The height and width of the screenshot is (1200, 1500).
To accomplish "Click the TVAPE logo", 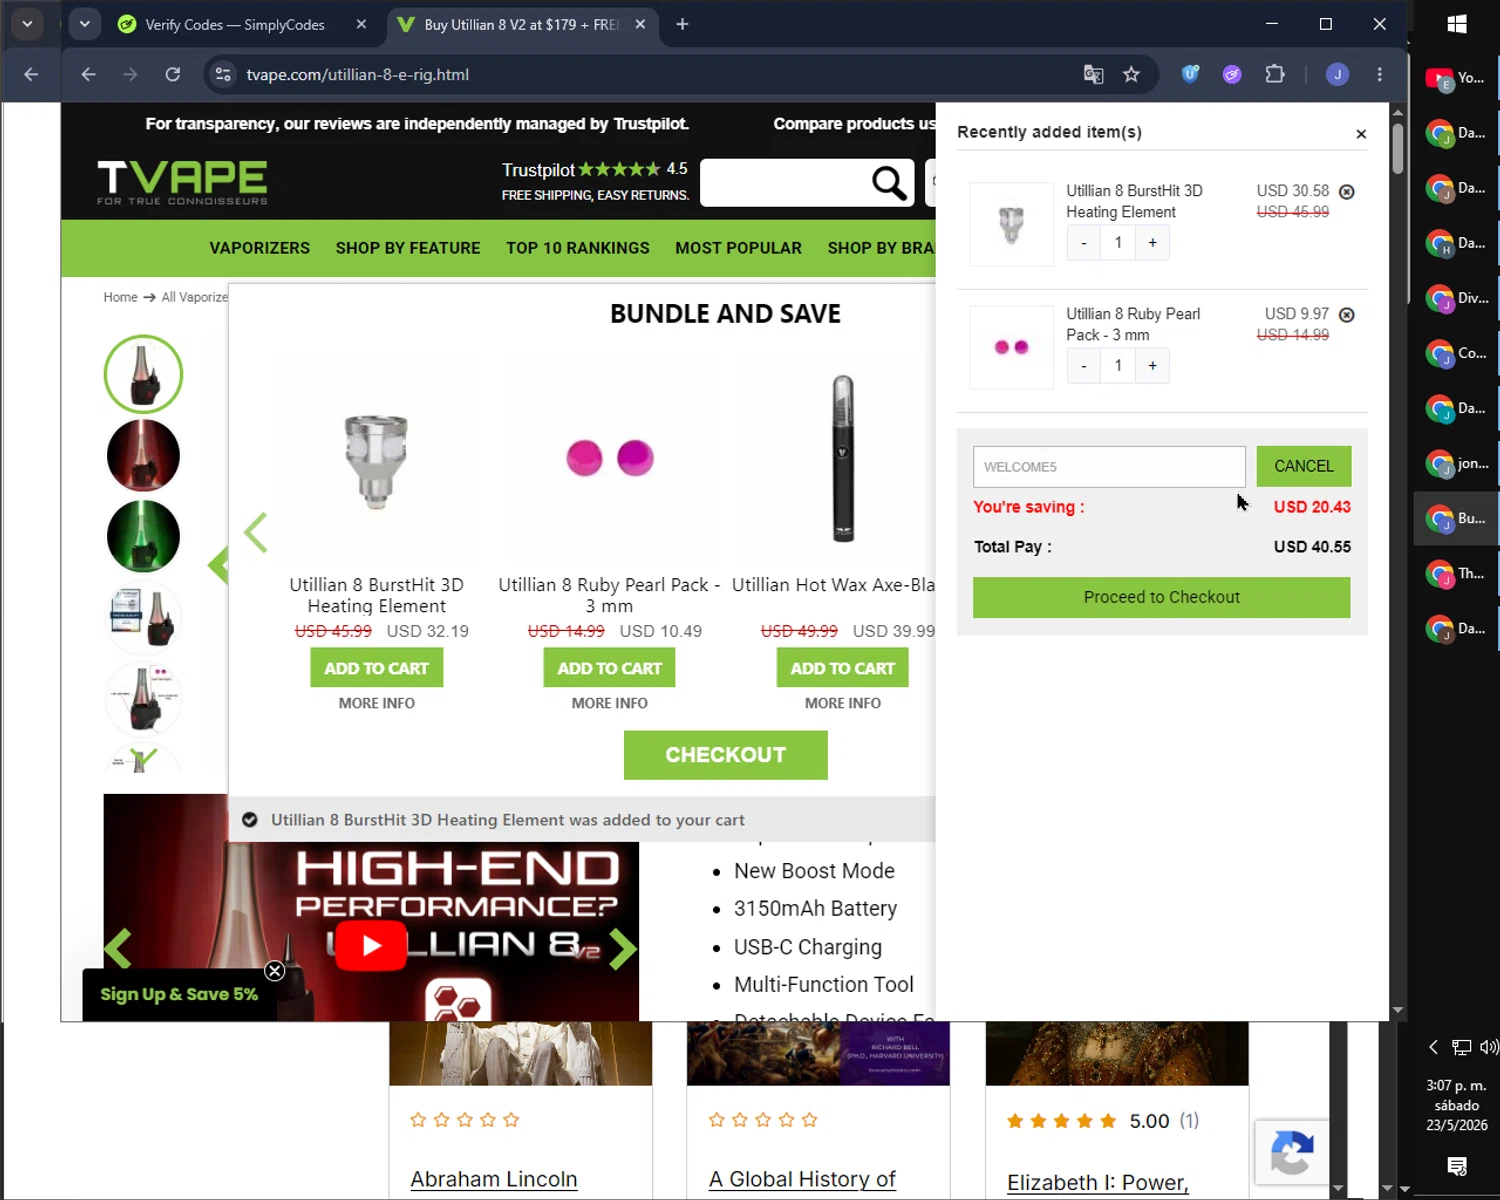I will point(182,182).
